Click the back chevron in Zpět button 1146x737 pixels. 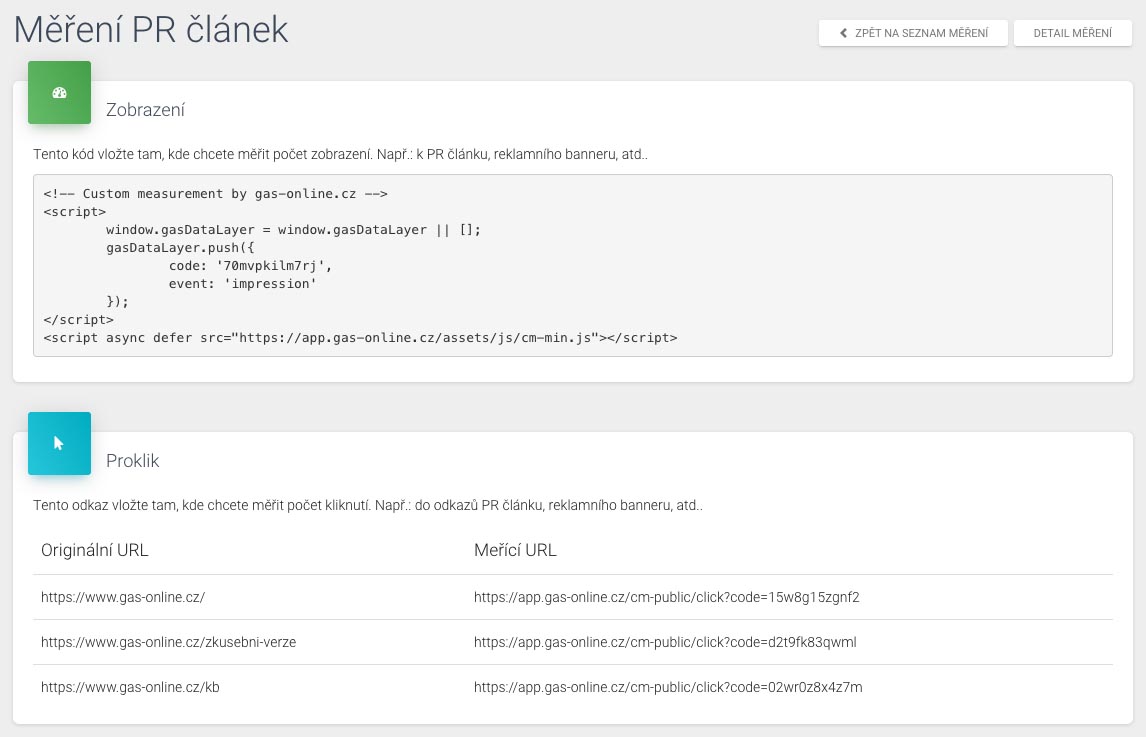(x=843, y=33)
